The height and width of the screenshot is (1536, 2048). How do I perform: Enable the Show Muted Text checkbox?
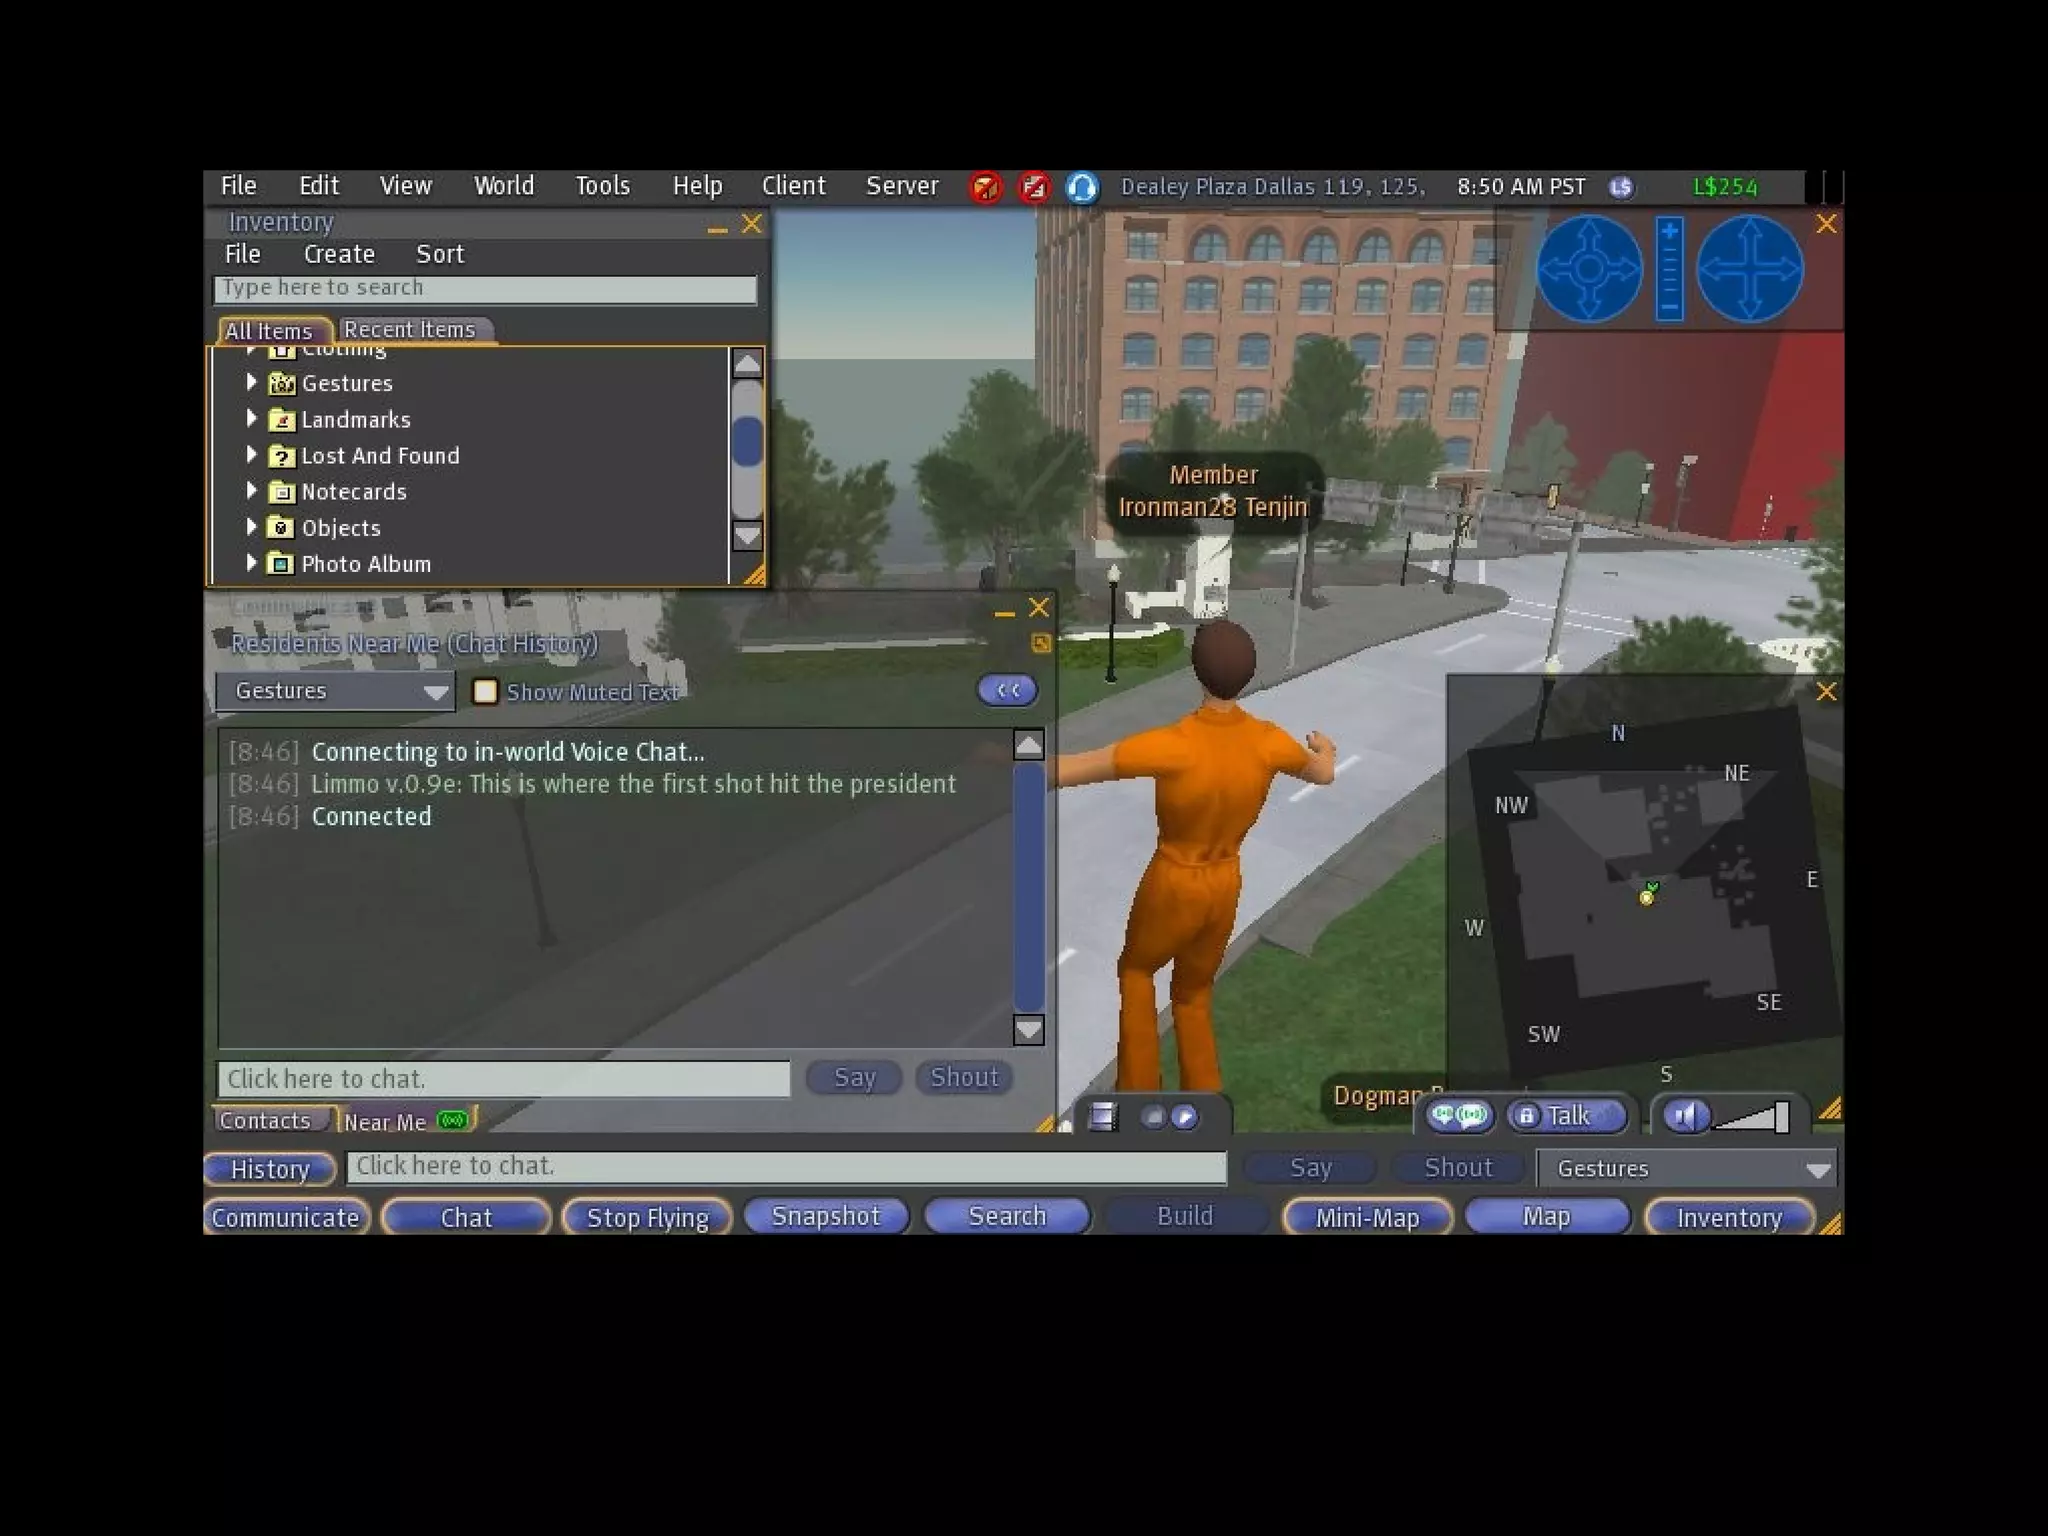click(485, 691)
